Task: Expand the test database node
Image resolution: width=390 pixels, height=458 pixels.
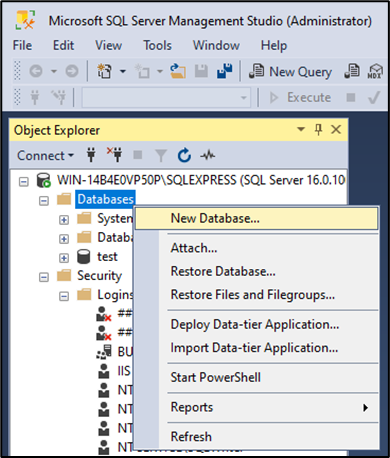Action: 64,258
